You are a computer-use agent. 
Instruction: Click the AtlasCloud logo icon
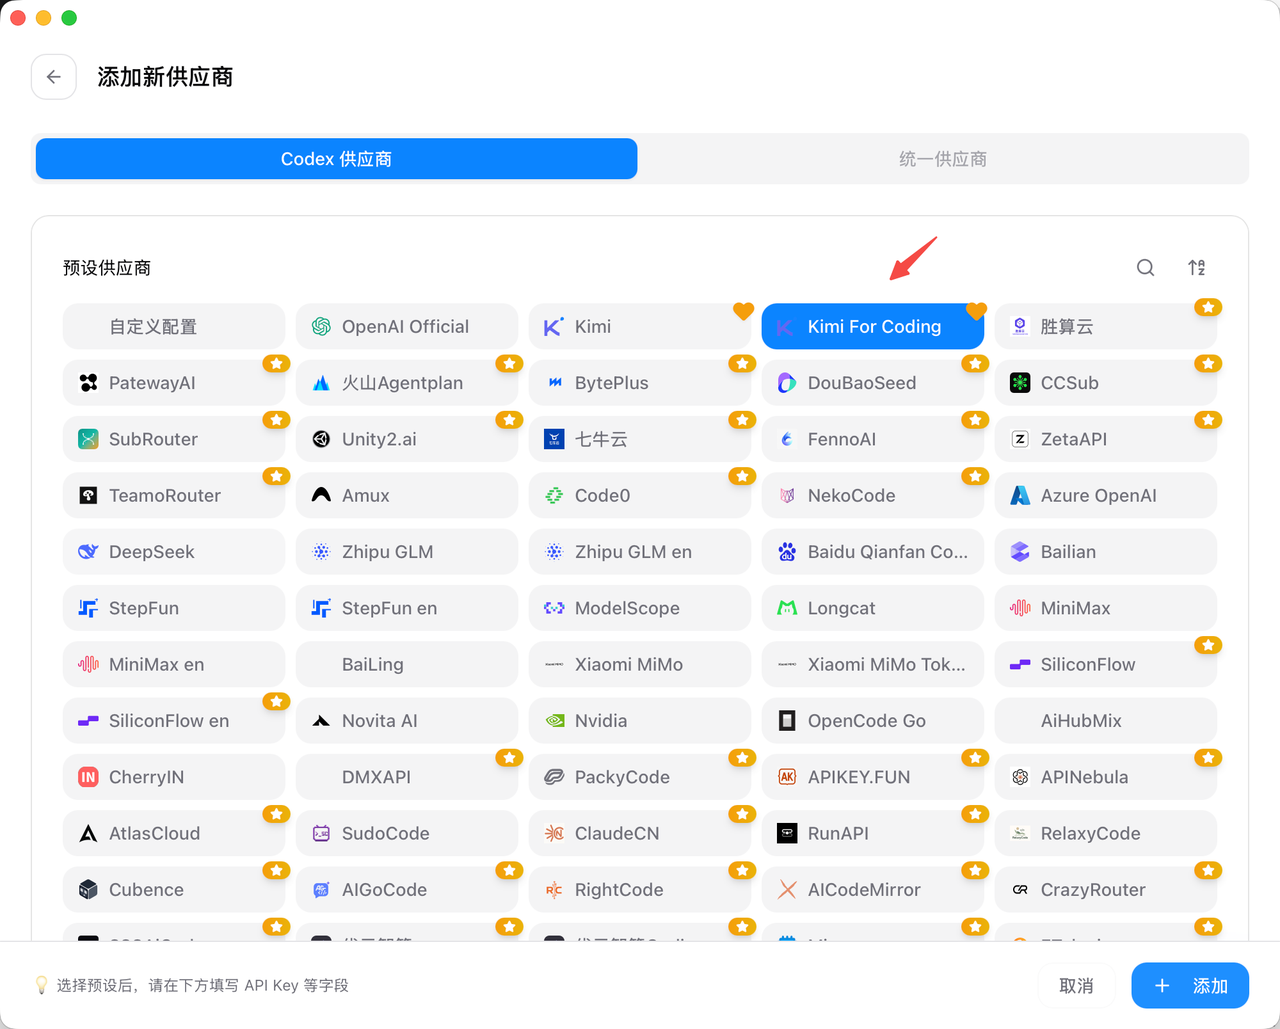(88, 834)
